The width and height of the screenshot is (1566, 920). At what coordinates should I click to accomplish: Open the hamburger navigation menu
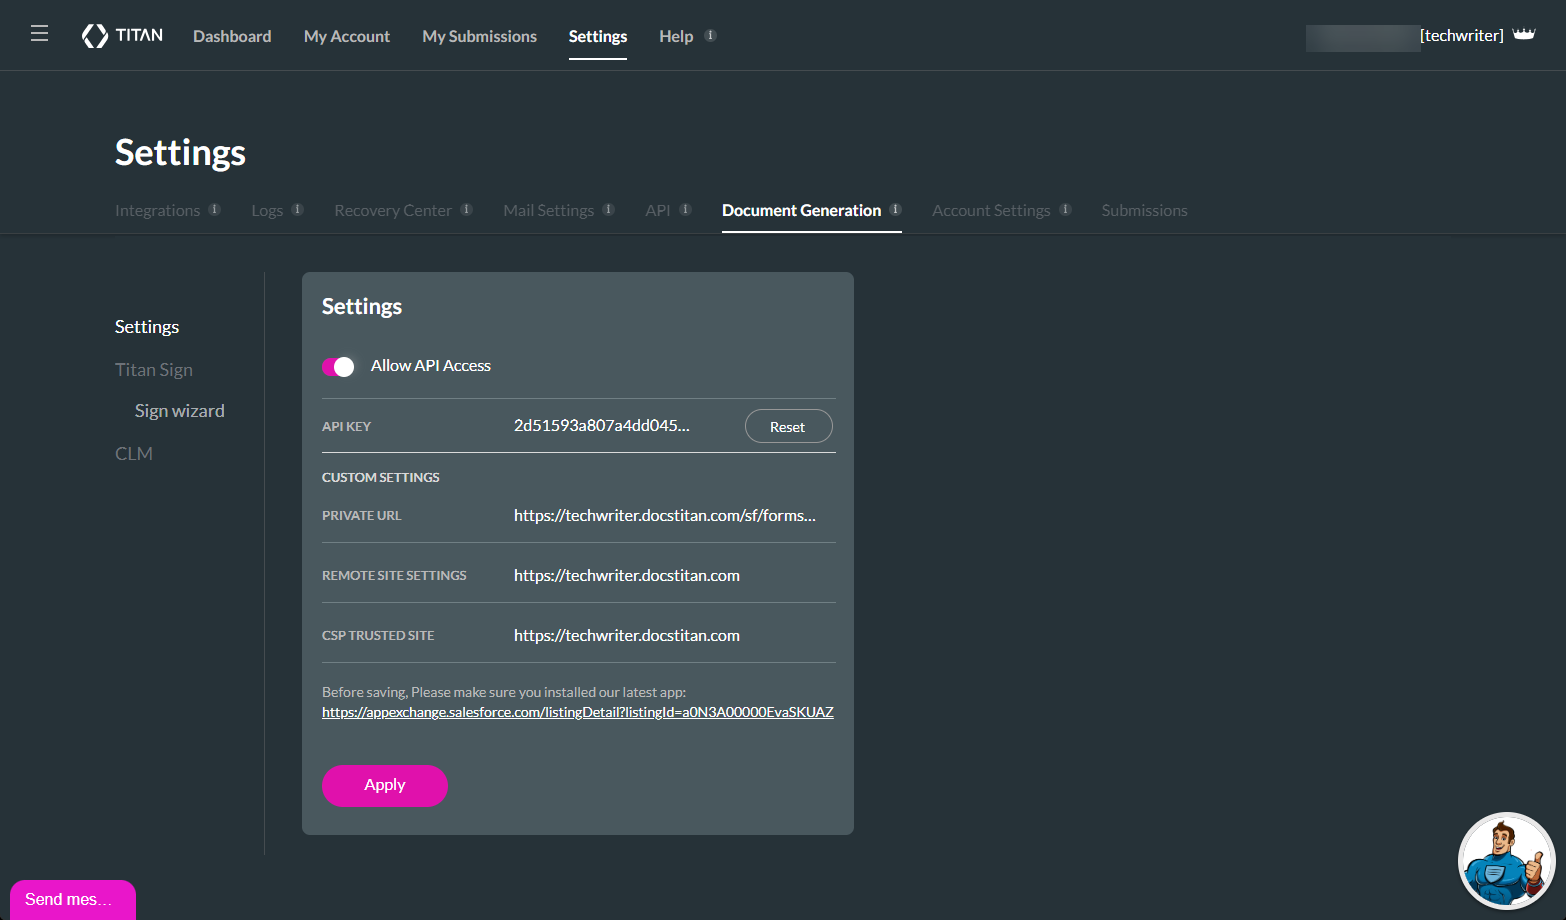tap(39, 34)
